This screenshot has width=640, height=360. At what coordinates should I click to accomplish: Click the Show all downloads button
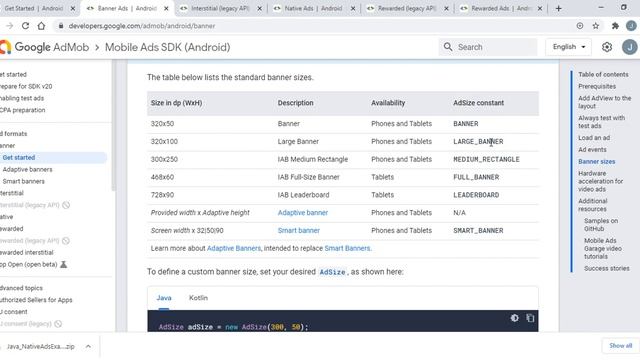click(620, 346)
